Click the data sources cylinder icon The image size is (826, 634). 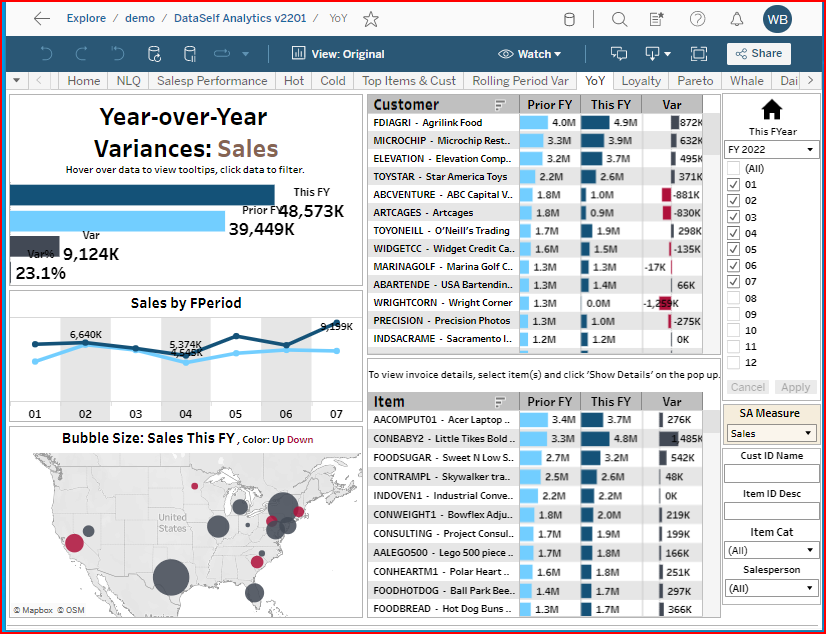[x=570, y=19]
